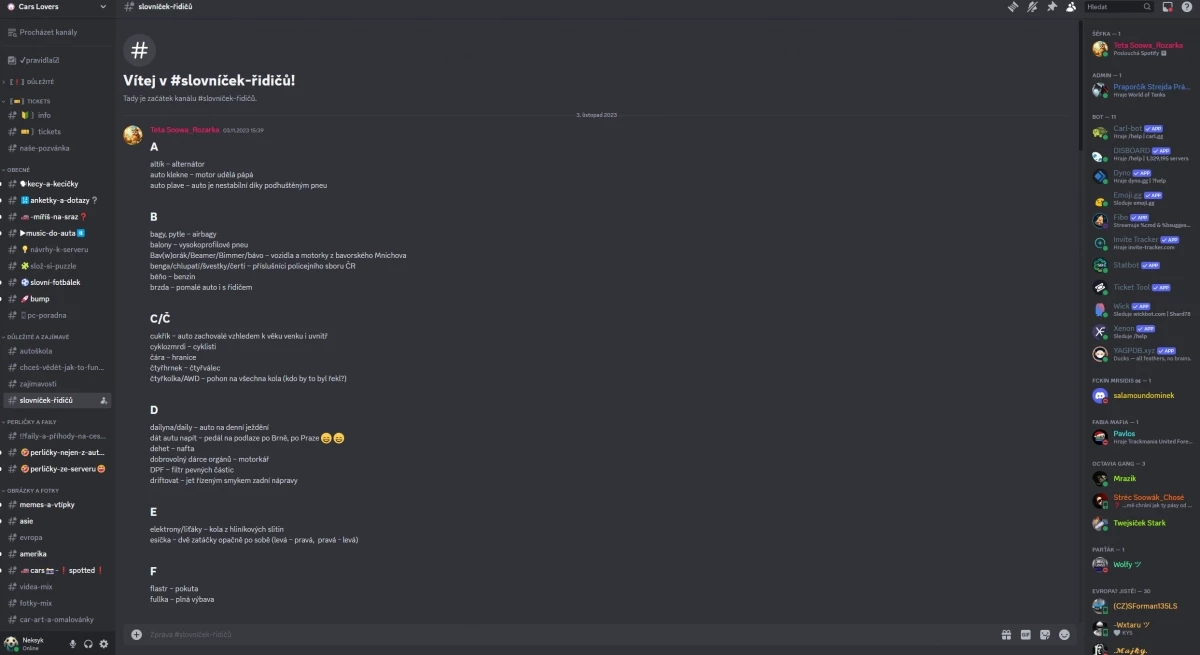
Task: Open the sticker picker
Action: coord(1045,634)
